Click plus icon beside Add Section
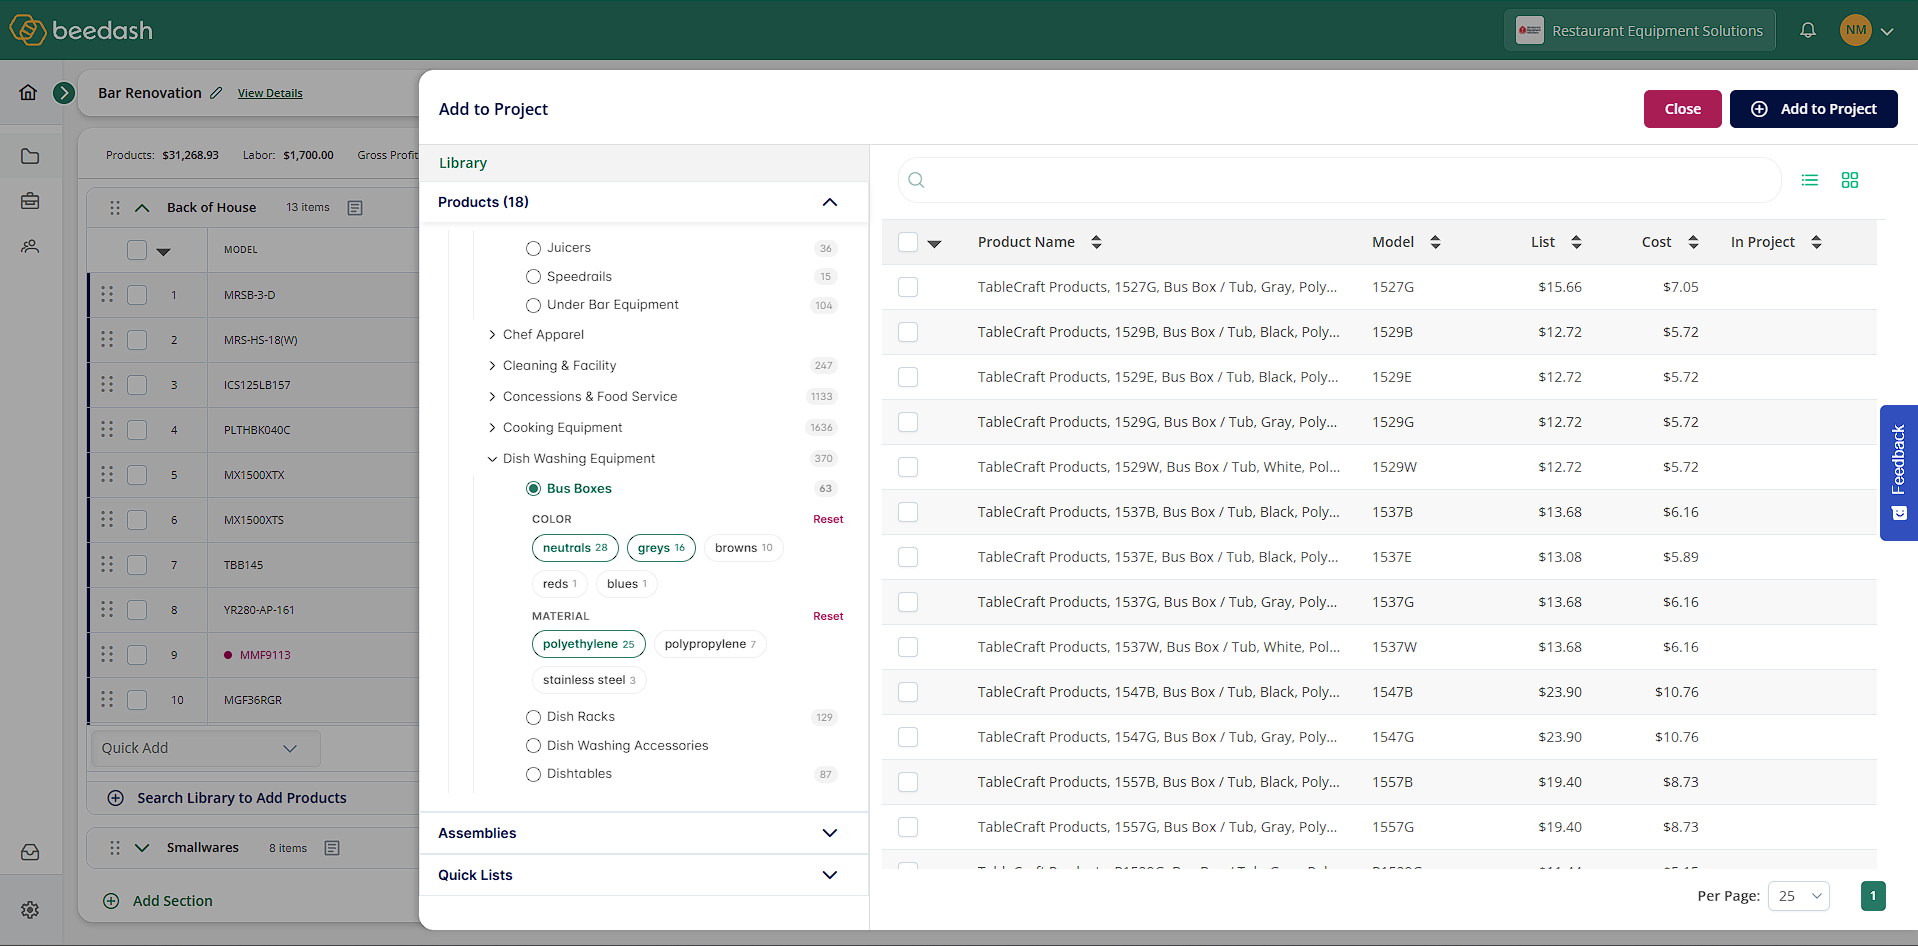Screen dimensions: 1918x946 pos(111,901)
